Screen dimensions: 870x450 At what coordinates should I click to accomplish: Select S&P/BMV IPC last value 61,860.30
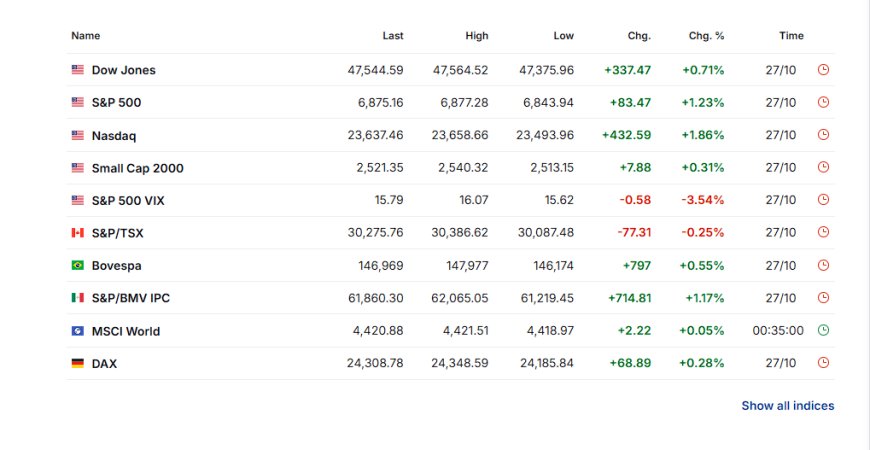pyautogui.click(x=376, y=298)
